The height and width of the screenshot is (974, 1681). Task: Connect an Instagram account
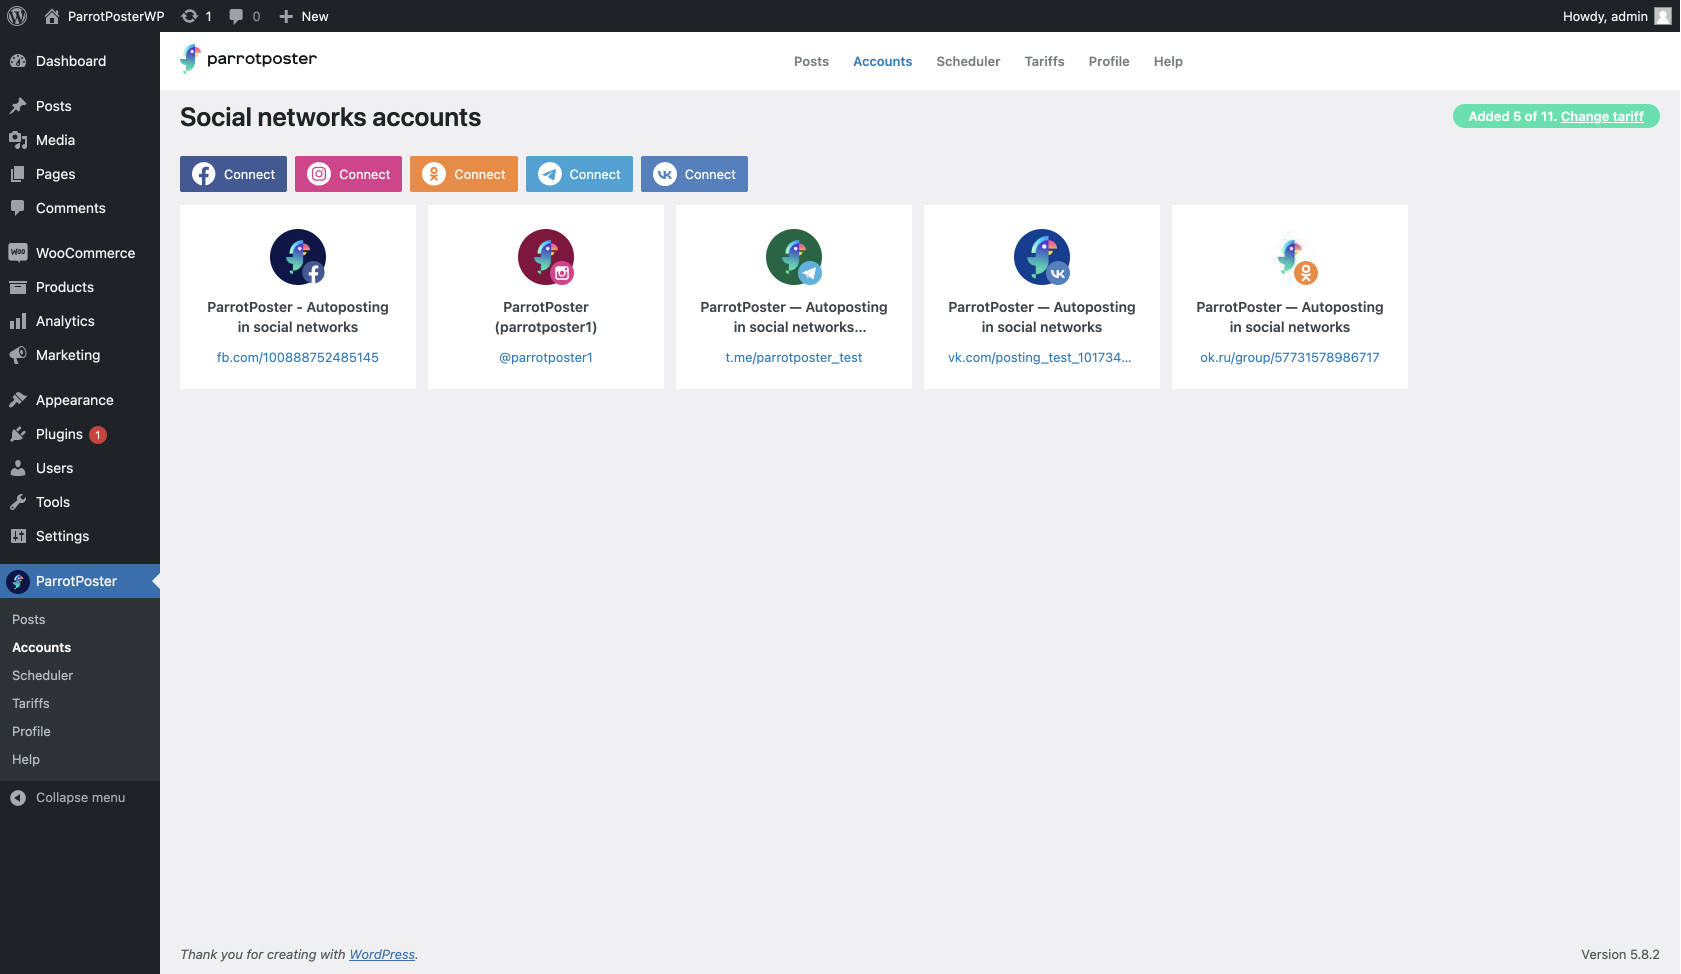pos(348,174)
